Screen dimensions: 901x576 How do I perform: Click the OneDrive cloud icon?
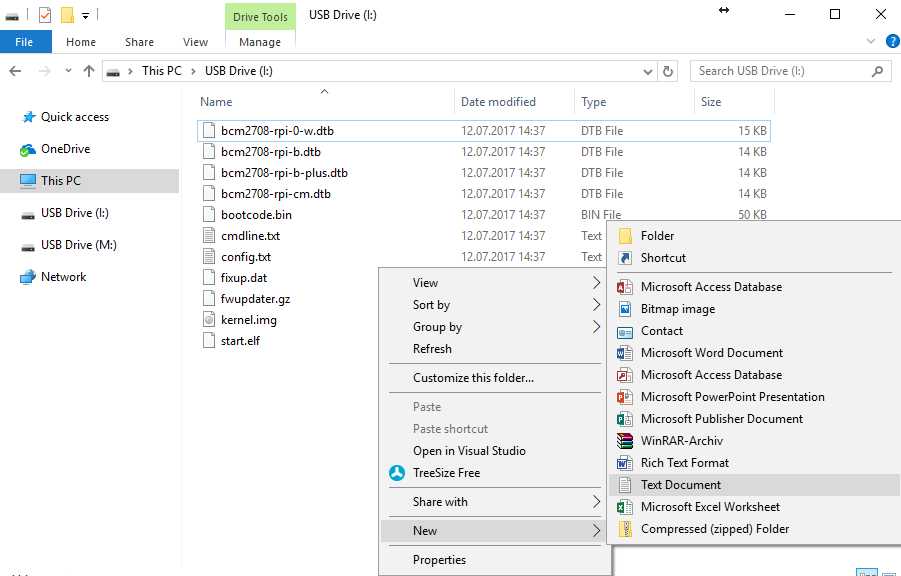point(28,150)
